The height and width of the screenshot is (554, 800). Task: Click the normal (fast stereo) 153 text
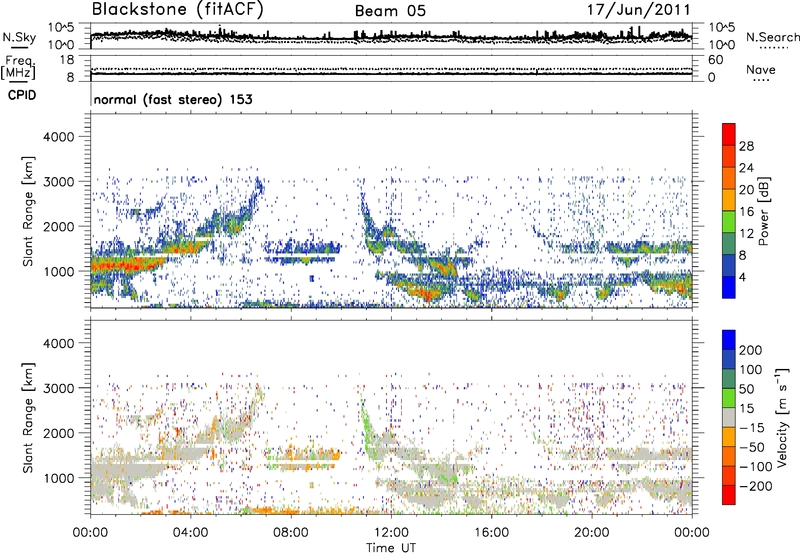173,99
